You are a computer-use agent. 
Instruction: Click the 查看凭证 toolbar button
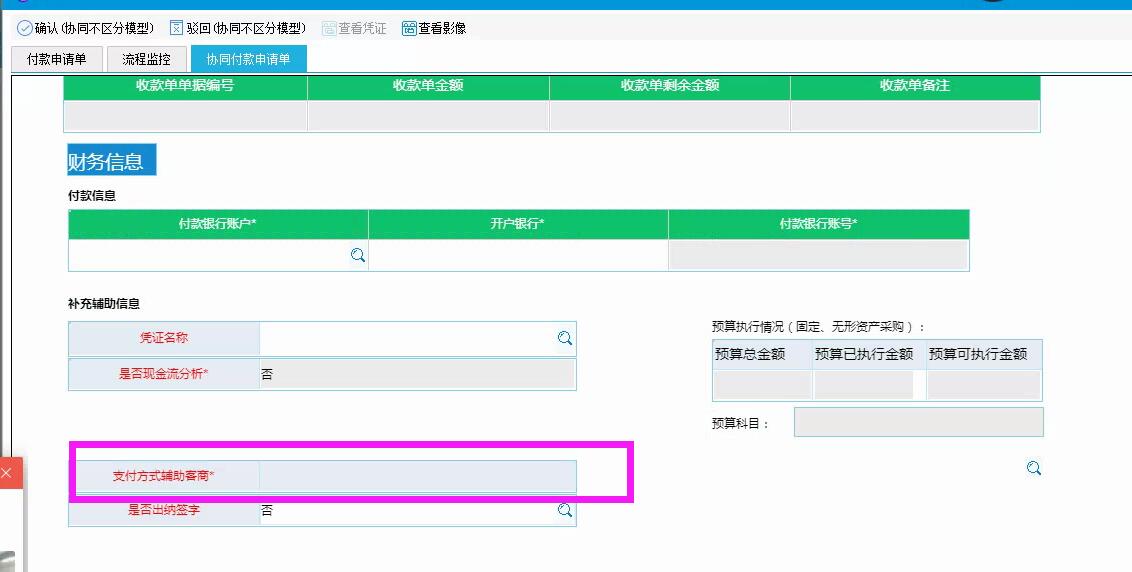pyautogui.click(x=354, y=28)
